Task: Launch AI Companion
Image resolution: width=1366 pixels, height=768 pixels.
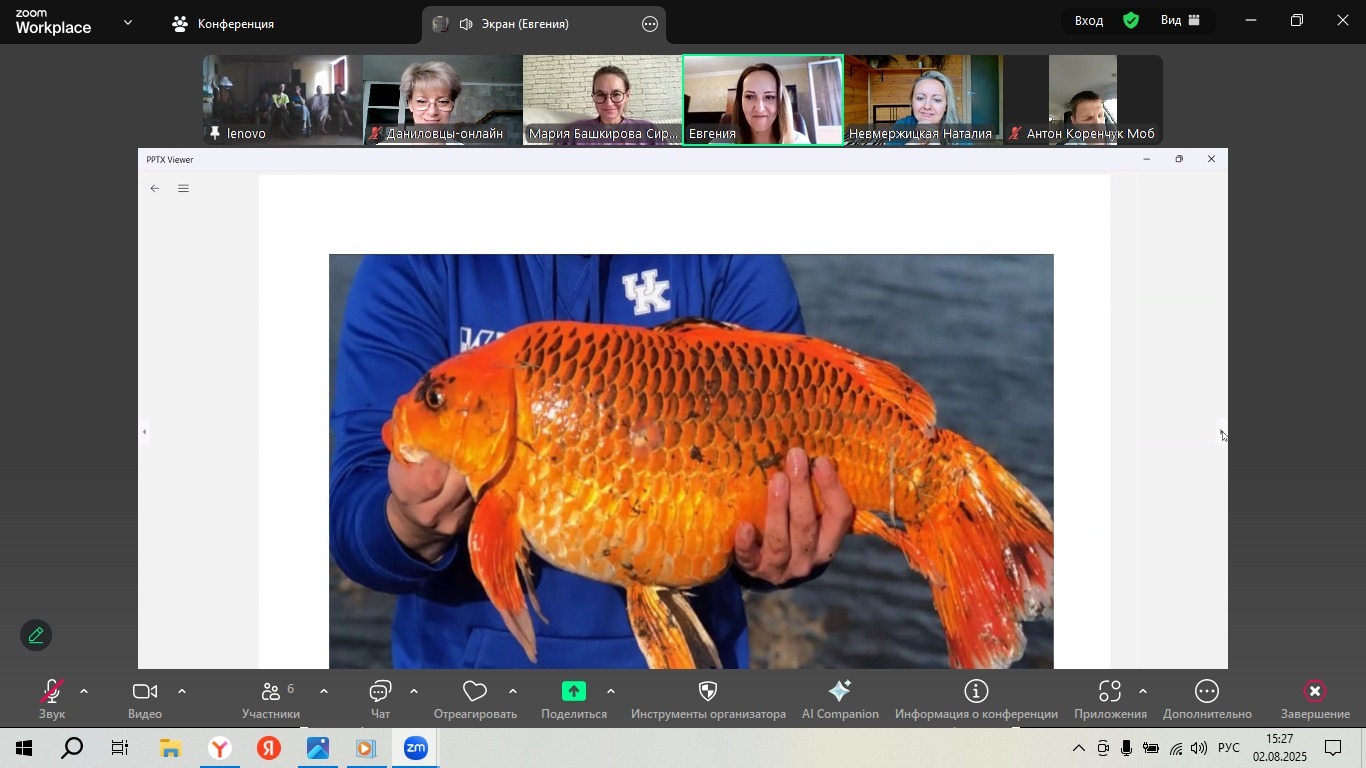Action: tap(840, 693)
